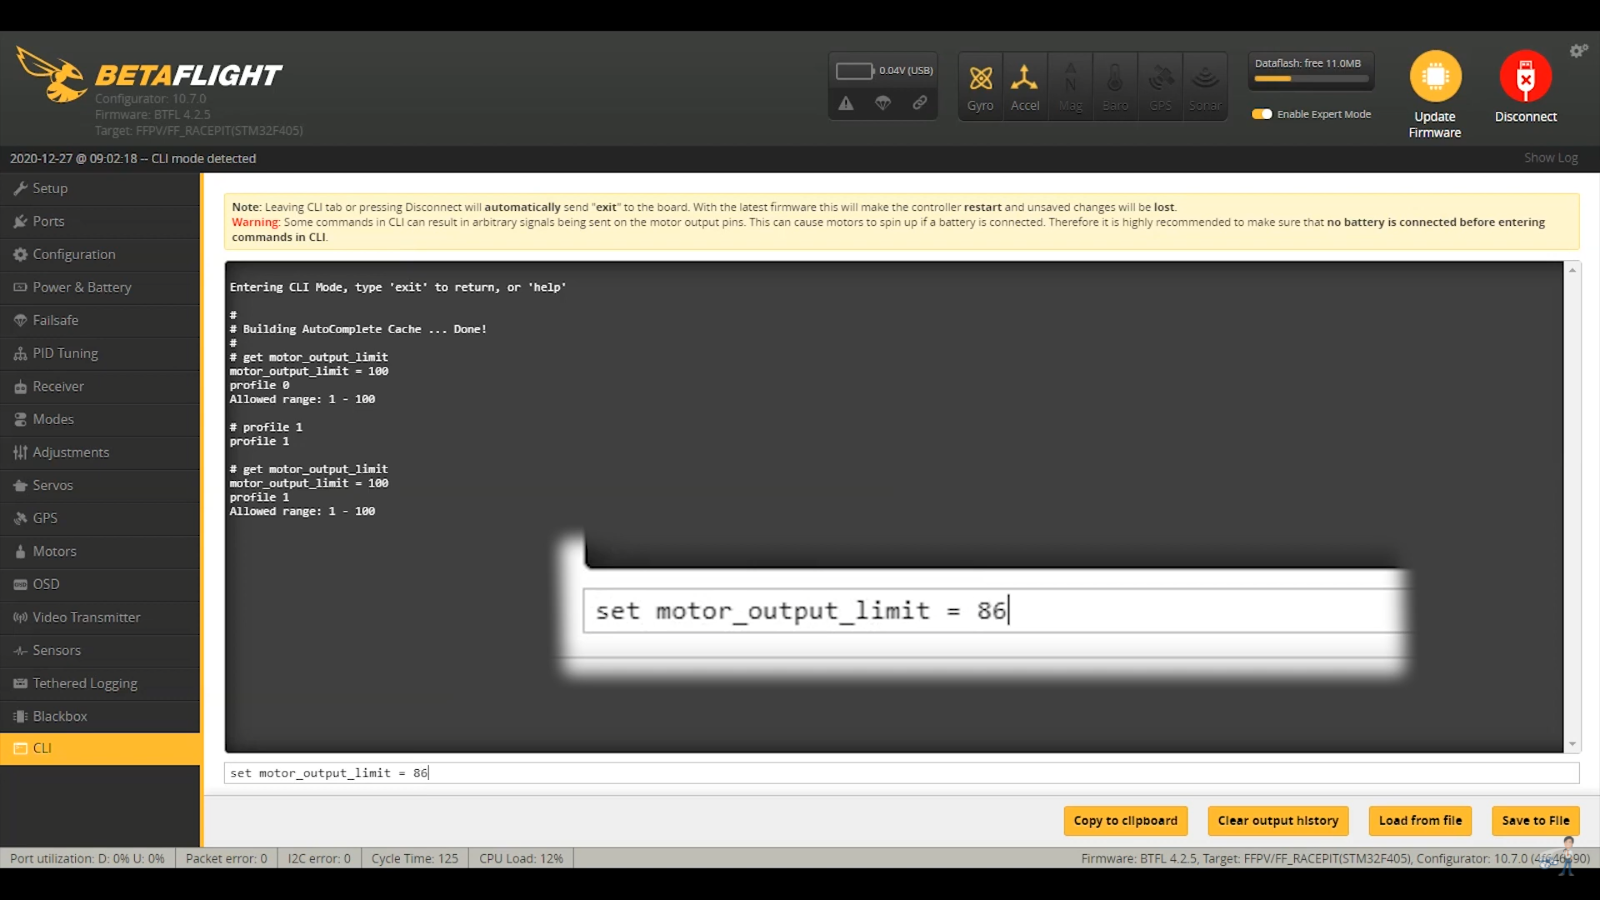
Task: Enable Expert Mode
Action: [x=1262, y=114]
